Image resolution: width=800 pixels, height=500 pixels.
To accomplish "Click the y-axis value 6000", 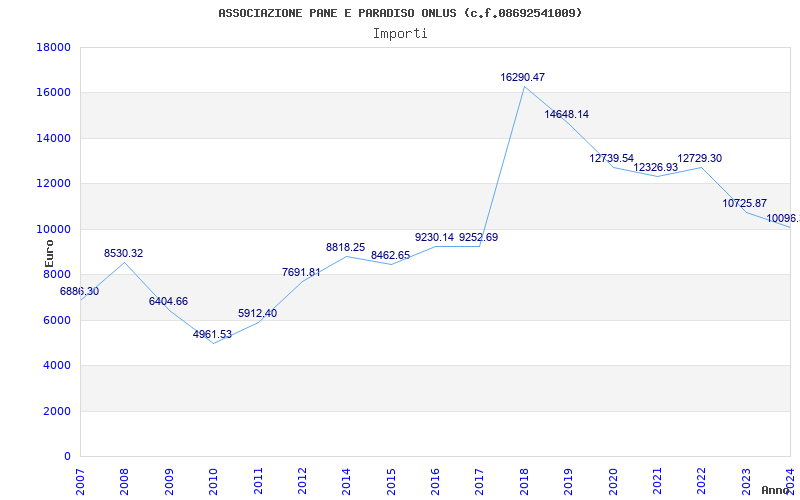I will [x=57, y=320].
